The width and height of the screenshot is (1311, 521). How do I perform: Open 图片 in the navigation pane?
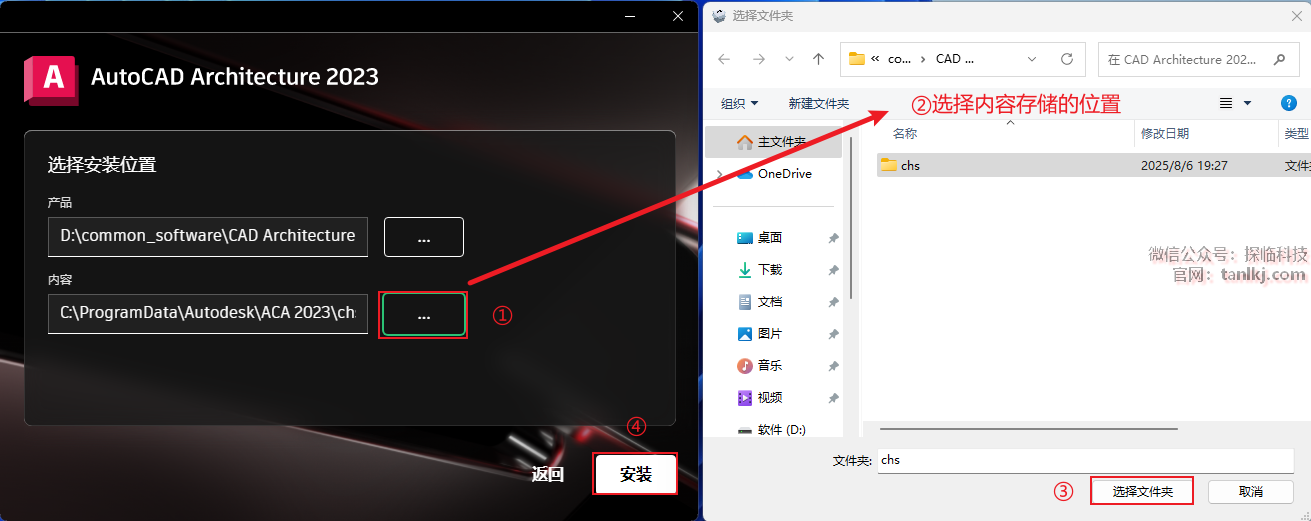(770, 334)
